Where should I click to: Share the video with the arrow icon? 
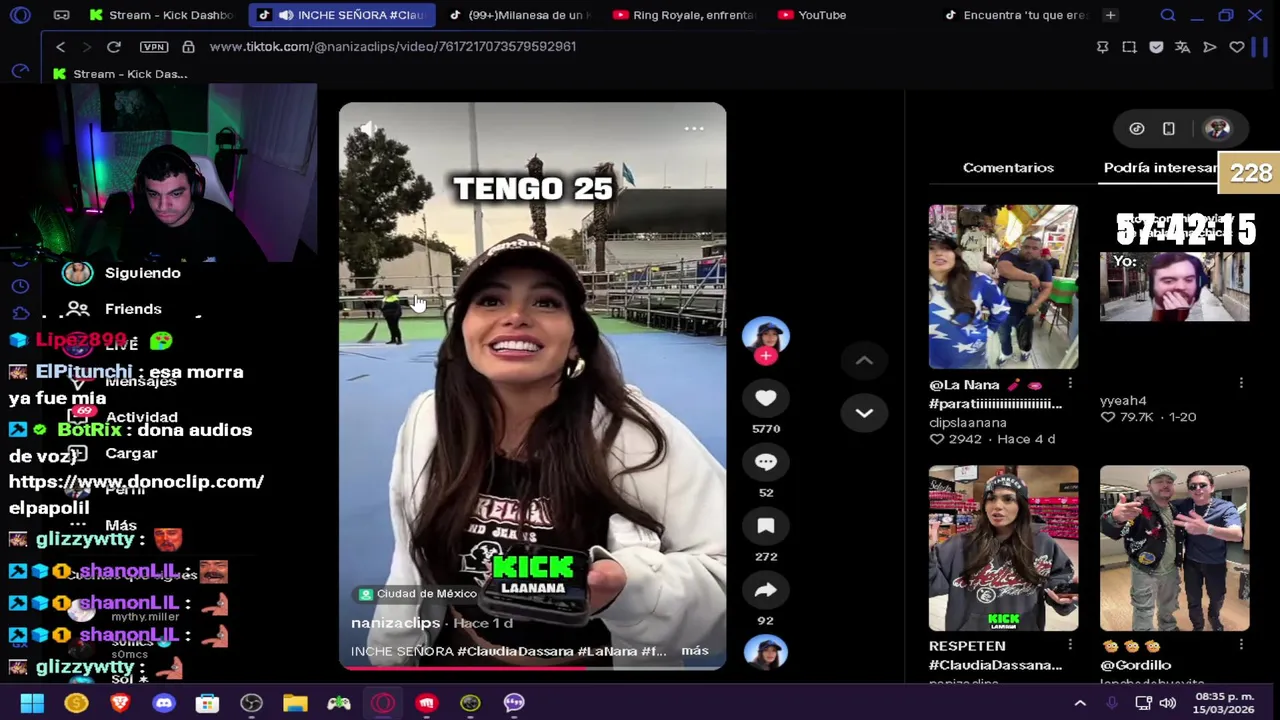click(x=766, y=590)
